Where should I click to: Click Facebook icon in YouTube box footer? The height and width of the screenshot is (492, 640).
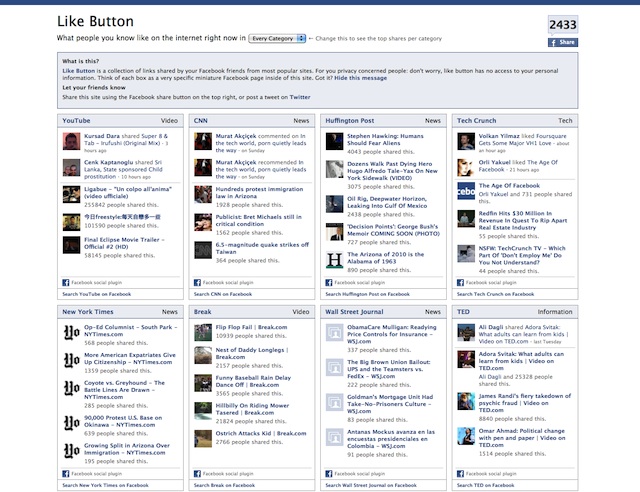(66, 283)
